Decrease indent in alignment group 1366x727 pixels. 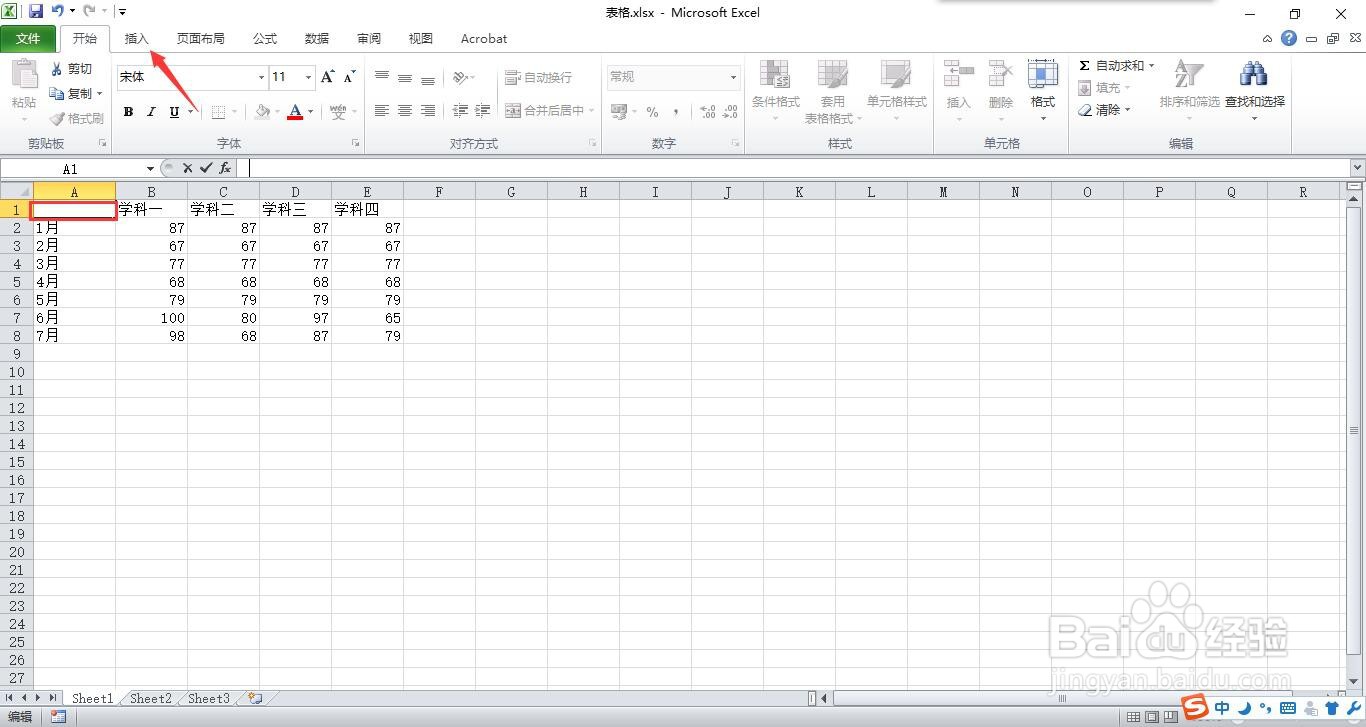460,111
